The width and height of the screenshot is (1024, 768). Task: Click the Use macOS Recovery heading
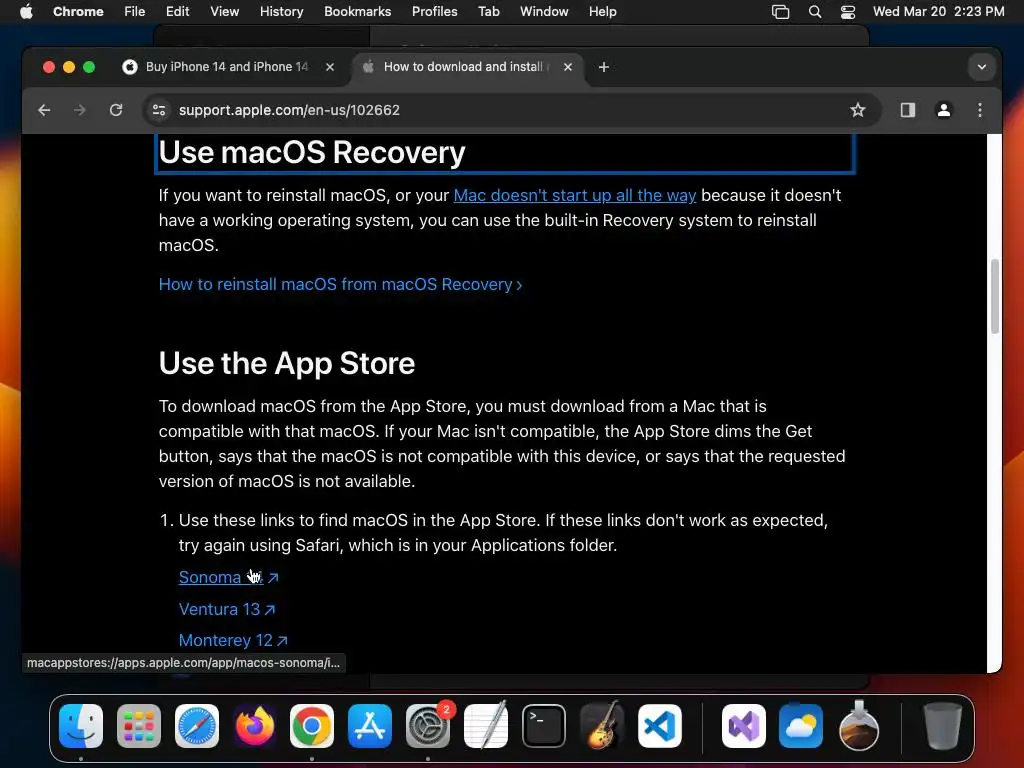[312, 153]
